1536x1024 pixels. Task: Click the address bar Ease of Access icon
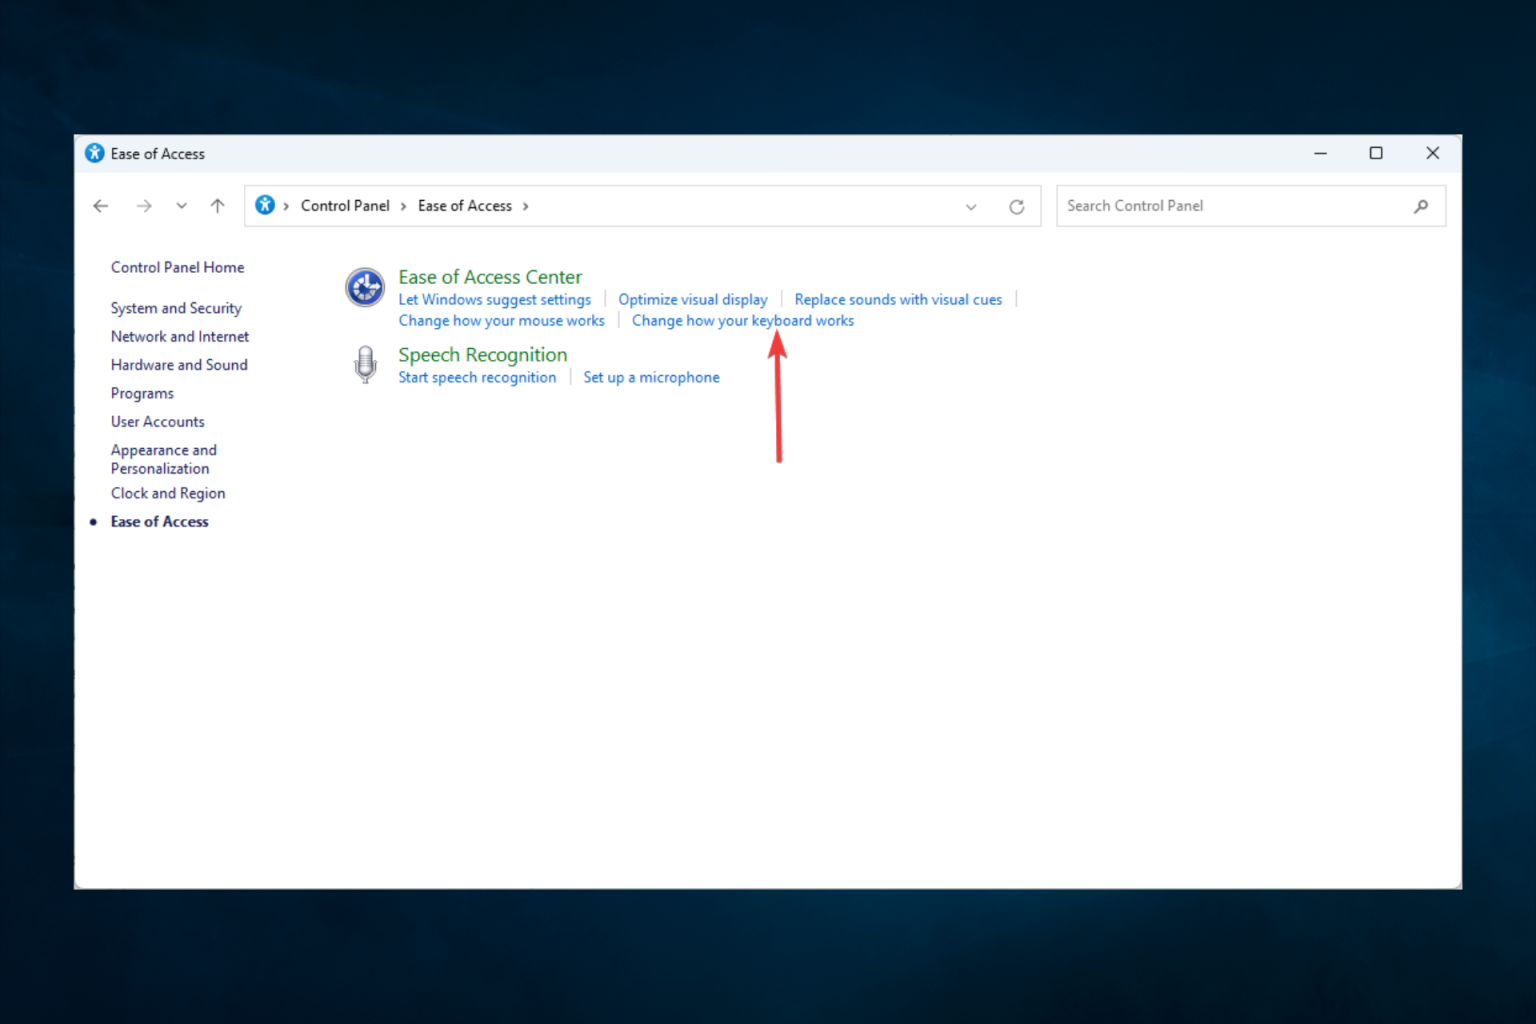click(265, 205)
